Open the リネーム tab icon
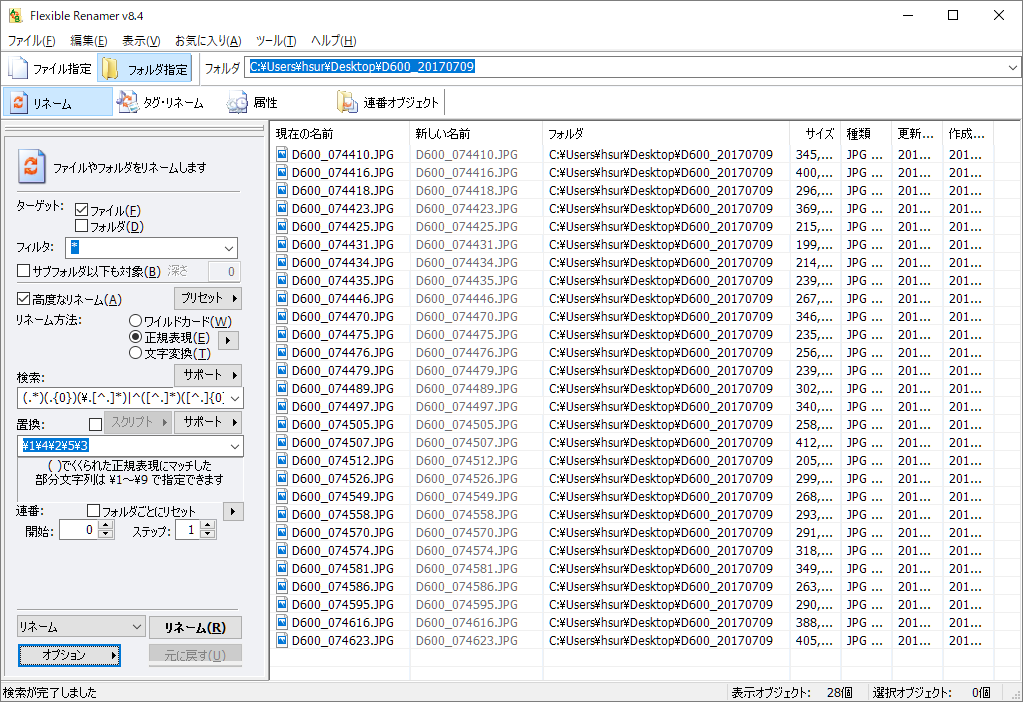1023x702 pixels. coord(19,103)
